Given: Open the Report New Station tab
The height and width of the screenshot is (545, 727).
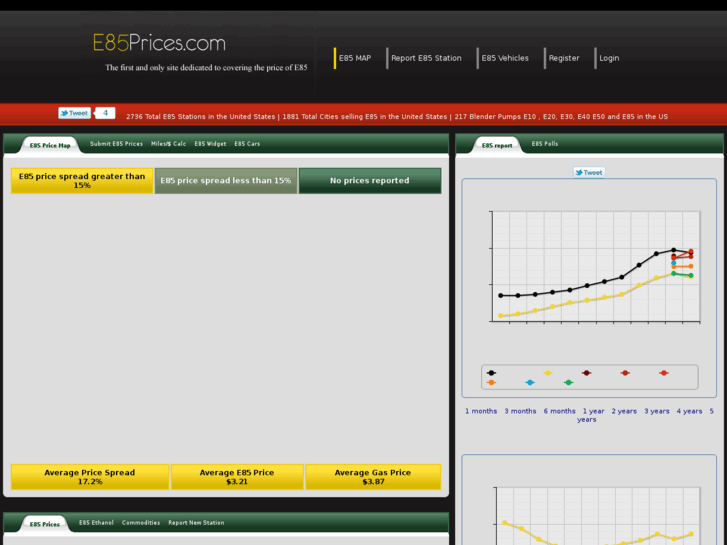Looking at the screenshot, I should pos(196,523).
